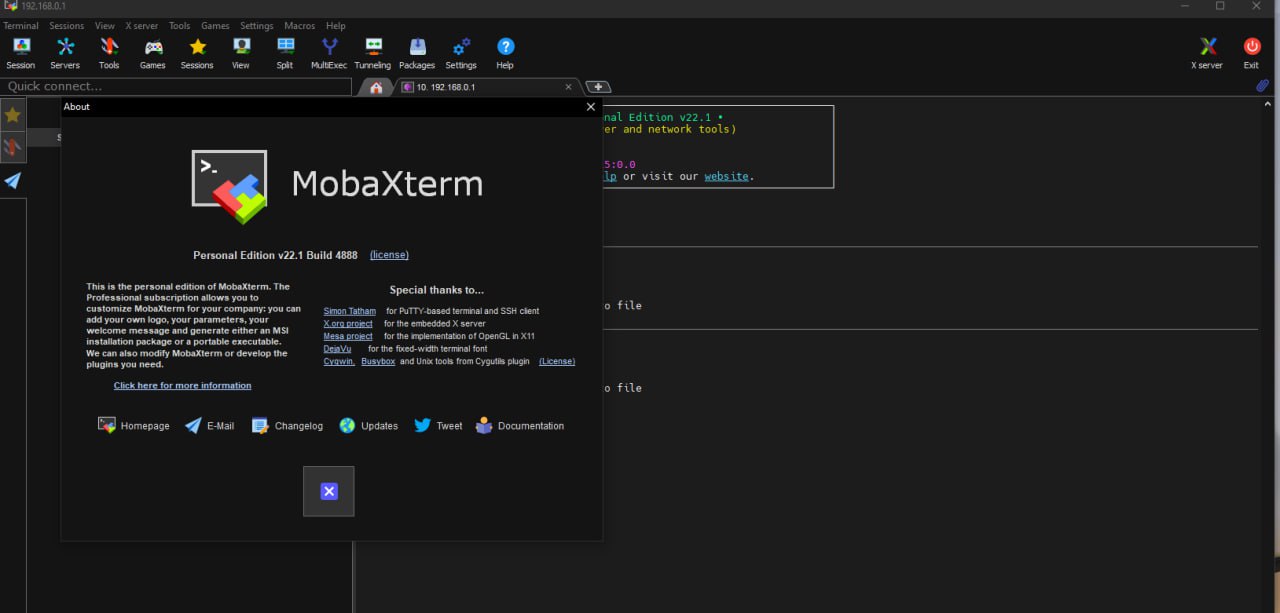Screen dimensions: 1280x613
Task: Go to the home tab icon
Action: click(x=376, y=87)
